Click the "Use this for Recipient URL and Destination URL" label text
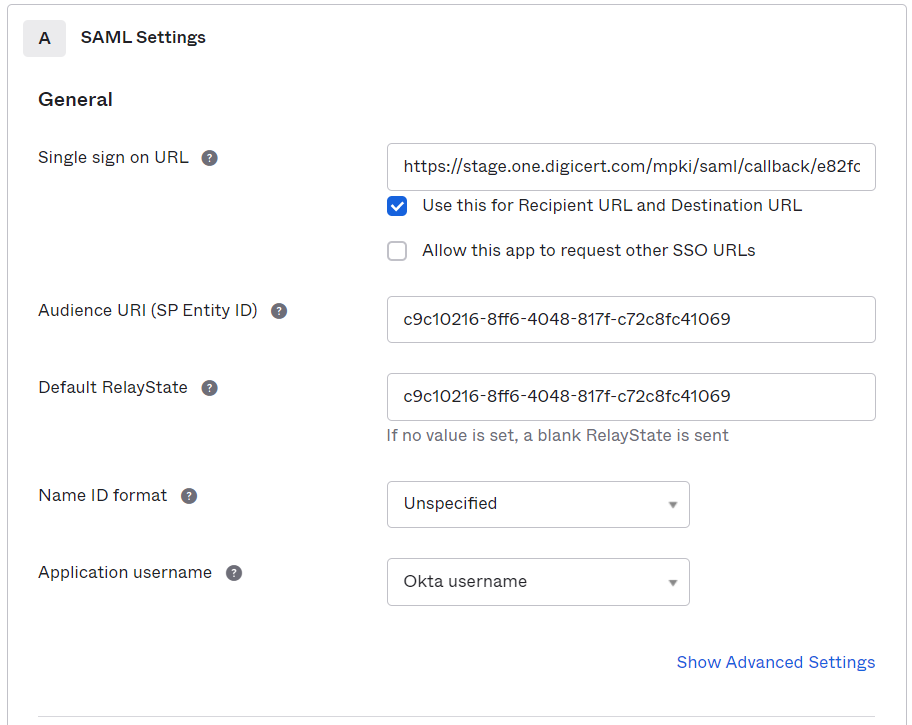This screenshot has height=725, width=912. pos(611,206)
